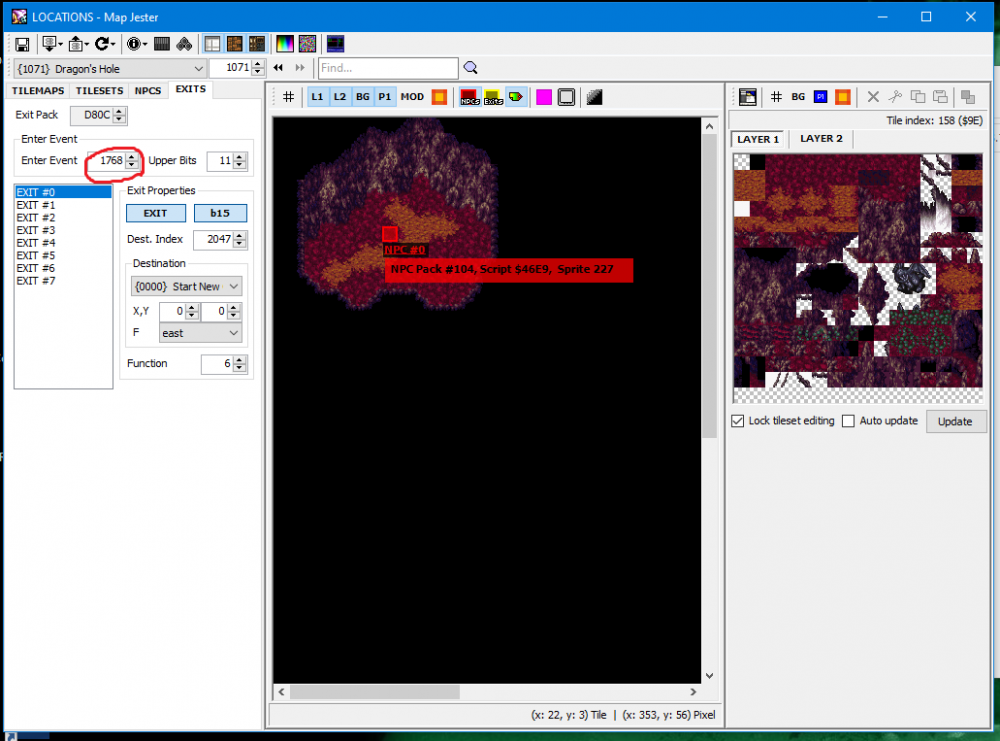
Task: Toggle the Exits overlay icon
Action: [493, 97]
